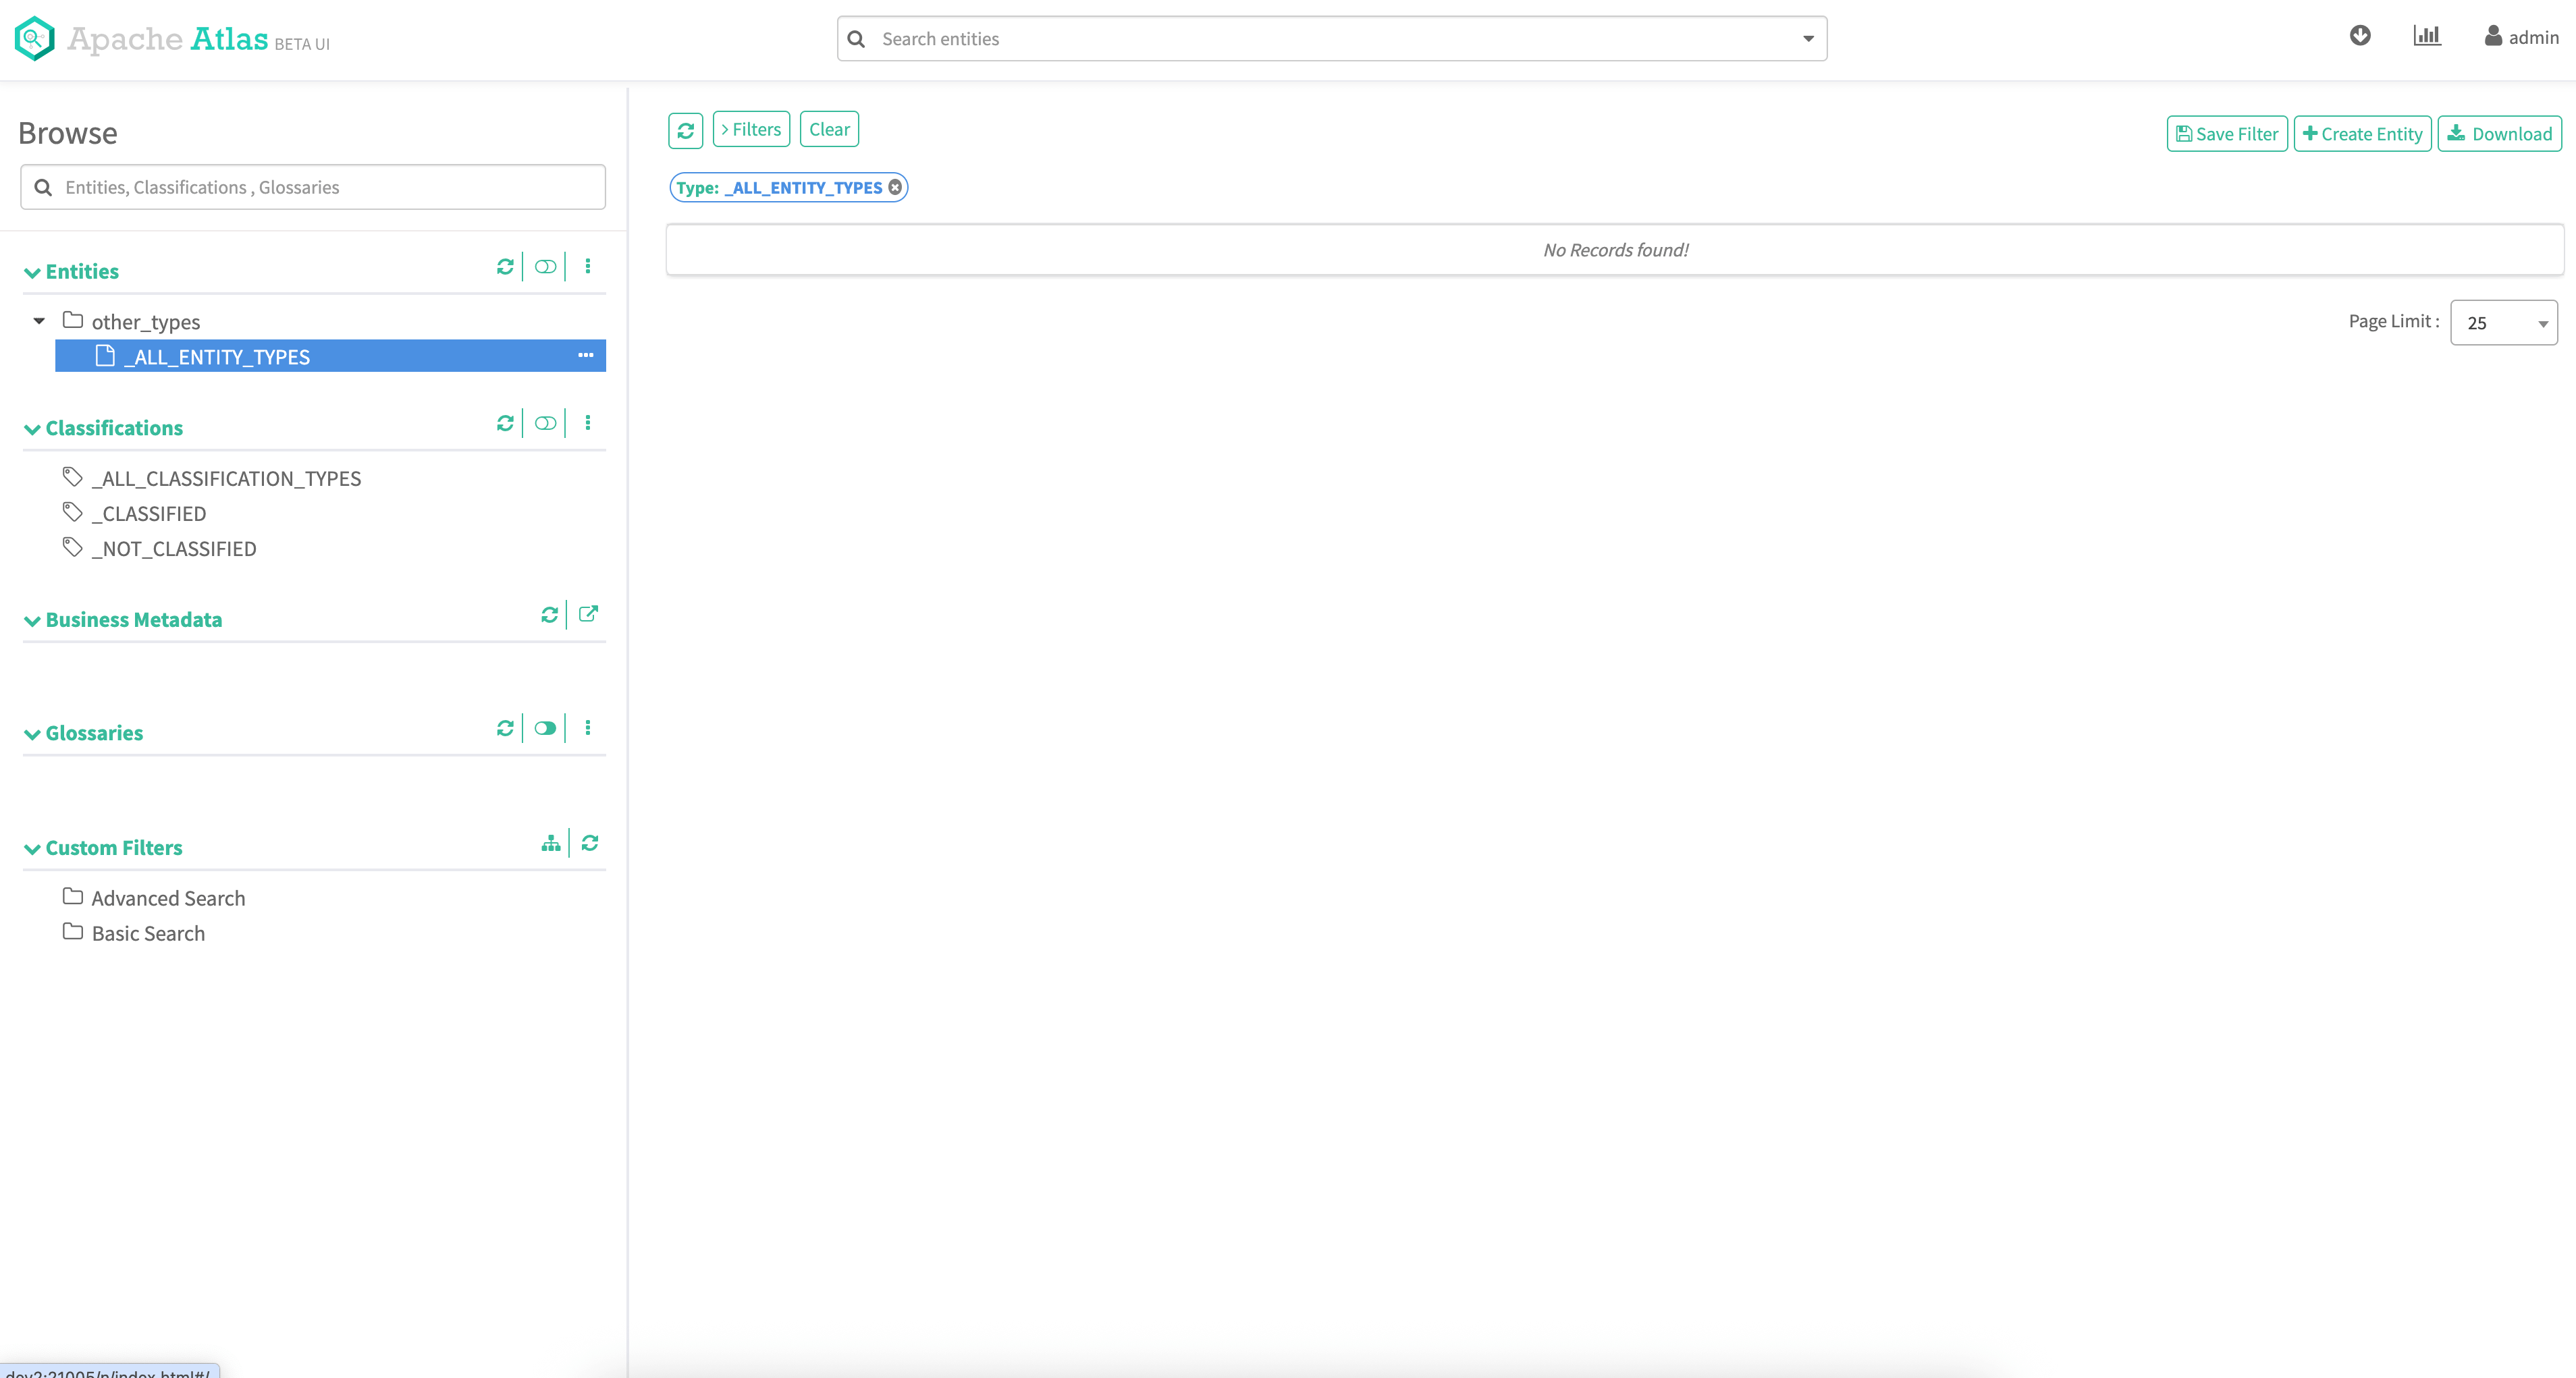Open Business Metadata external link icon
Screen dimensions: 2576x1378
[588, 614]
